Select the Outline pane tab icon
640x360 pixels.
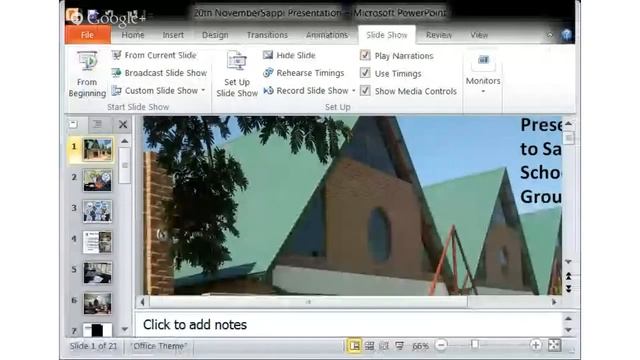(98, 124)
